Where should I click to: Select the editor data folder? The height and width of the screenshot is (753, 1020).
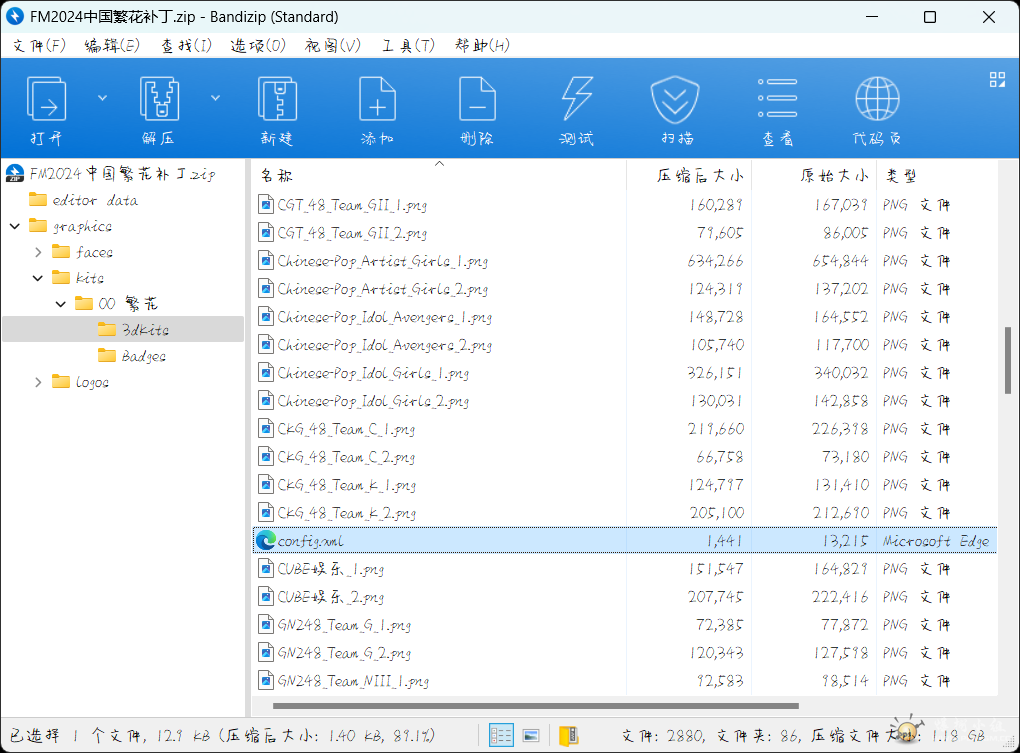(95, 200)
